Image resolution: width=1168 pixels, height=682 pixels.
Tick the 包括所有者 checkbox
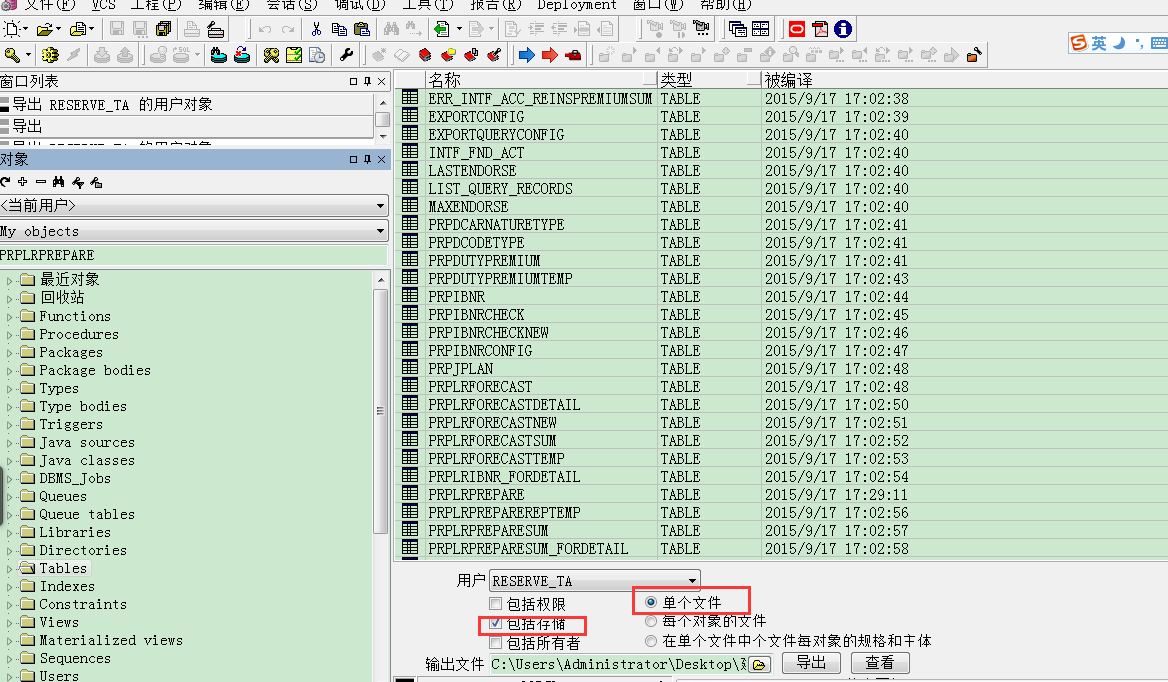pos(495,643)
